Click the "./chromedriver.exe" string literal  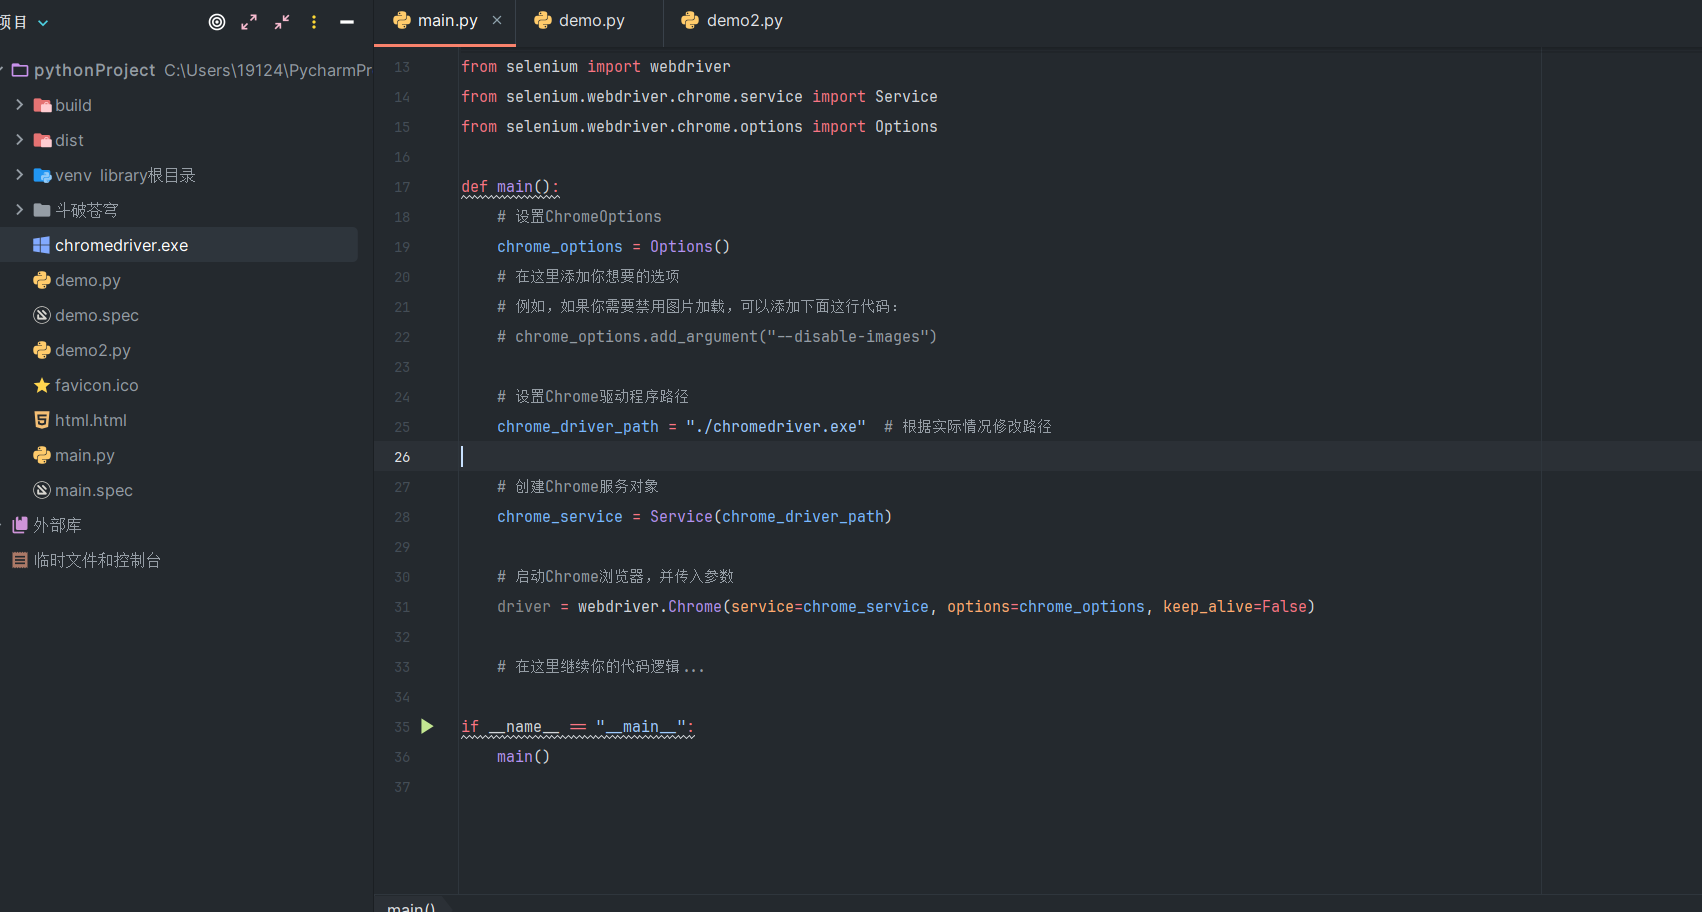(776, 427)
